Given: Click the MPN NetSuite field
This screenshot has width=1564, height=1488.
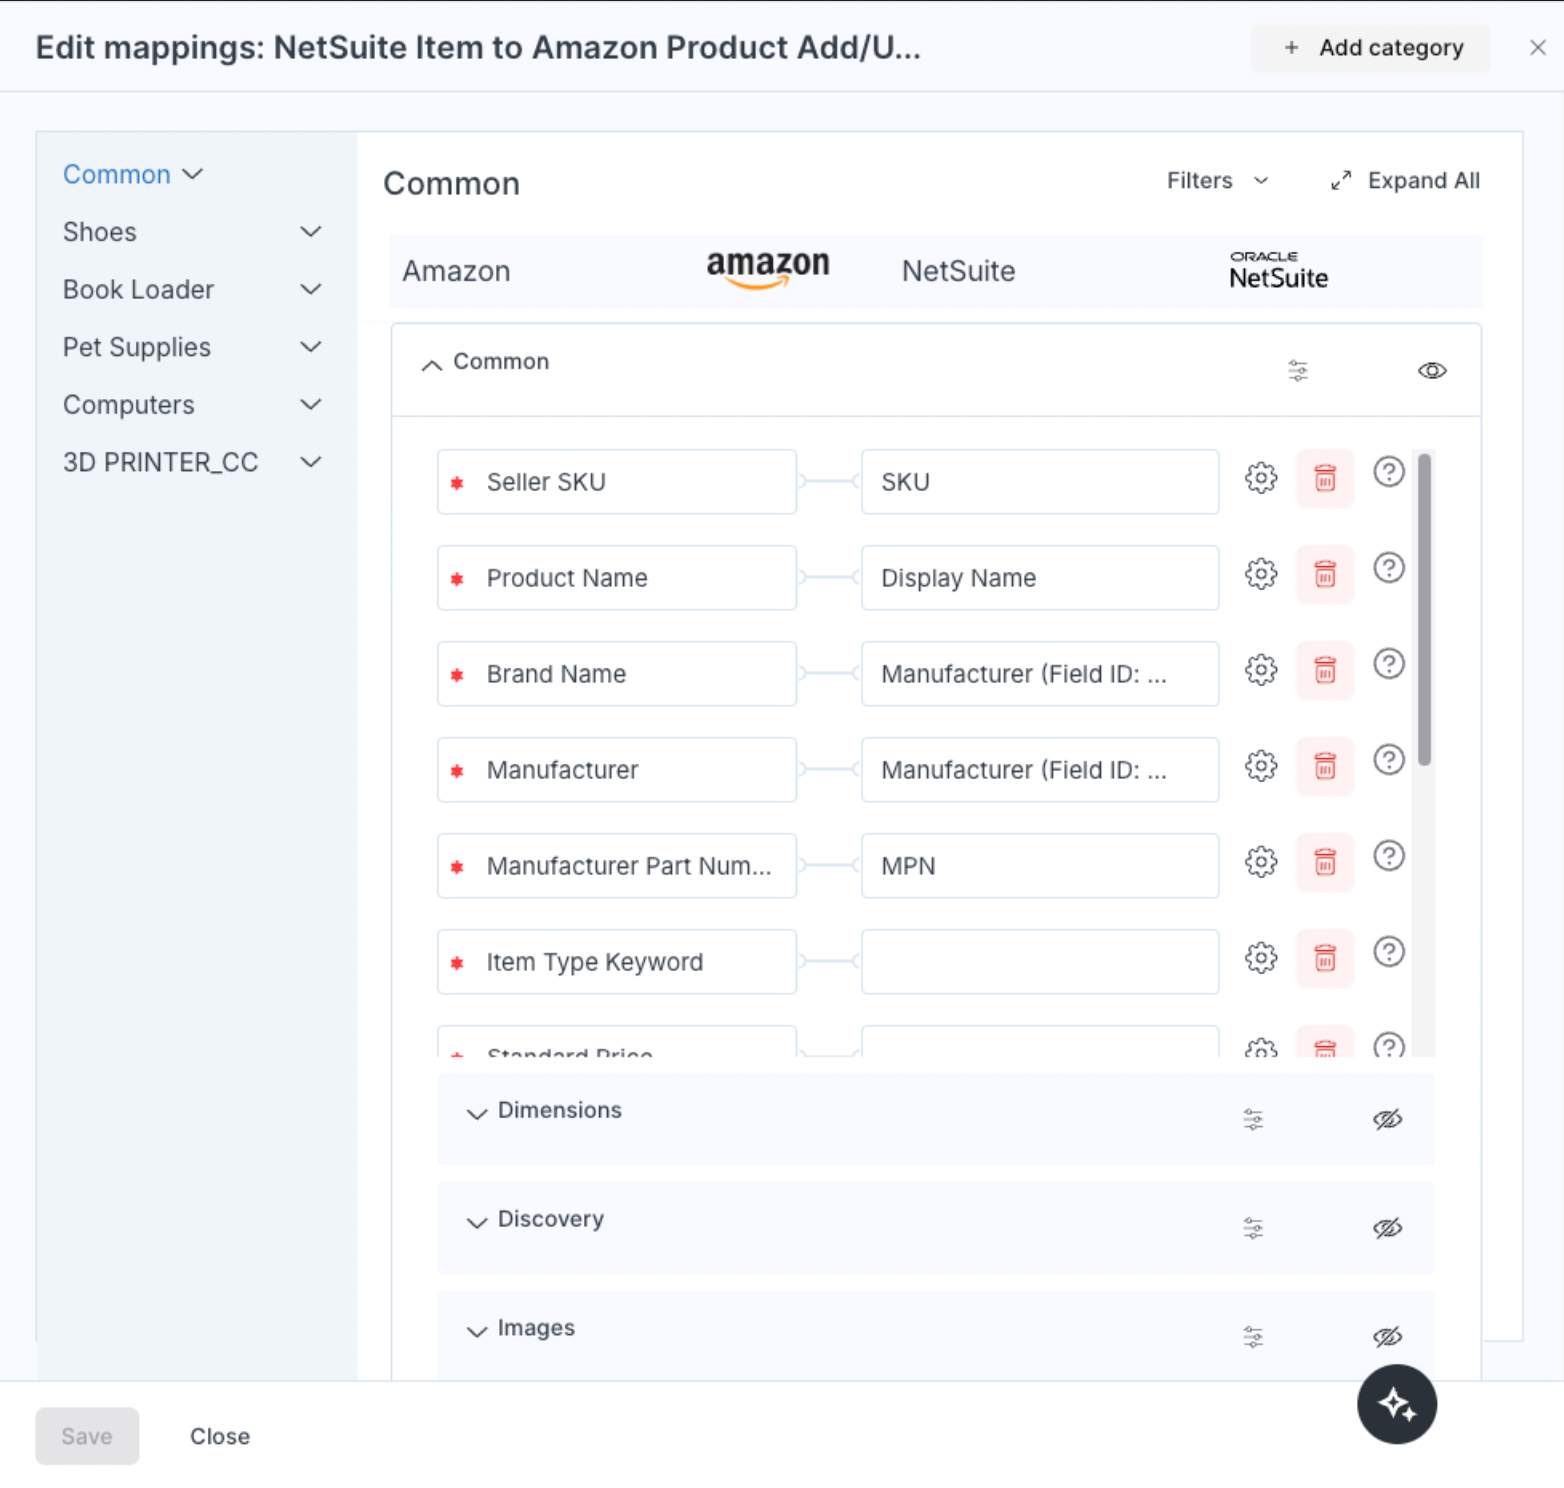Looking at the screenshot, I should click(1040, 866).
